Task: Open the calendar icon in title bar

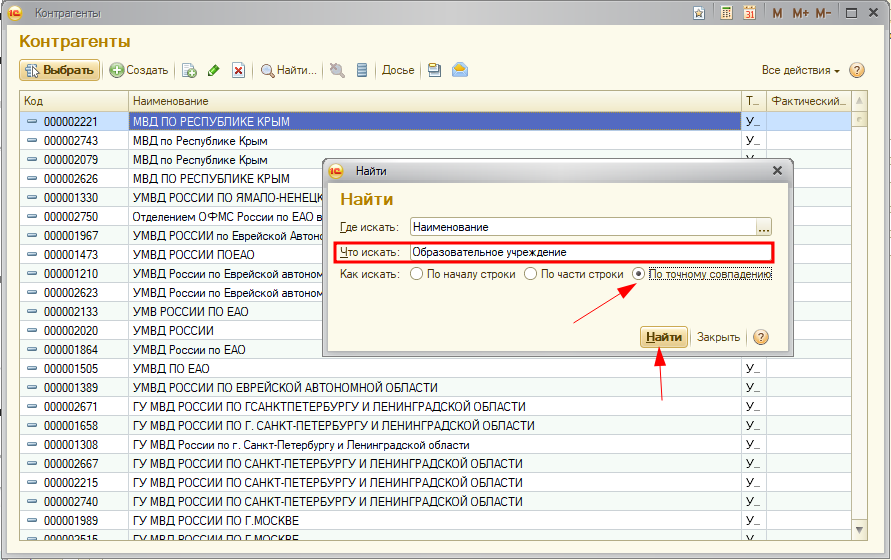Action: coord(748,13)
